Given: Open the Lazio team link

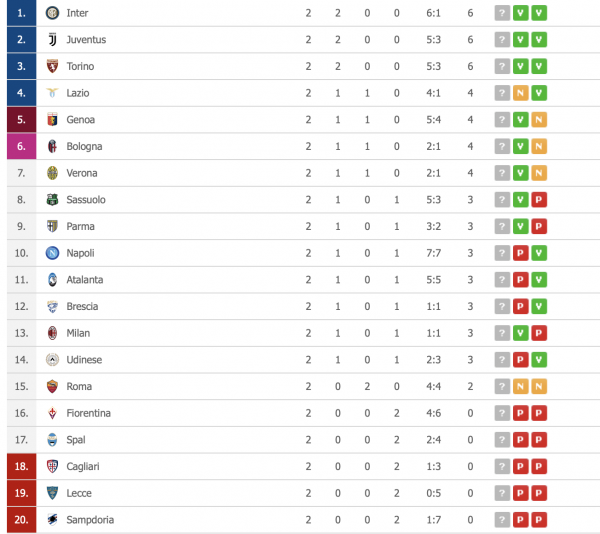Looking at the screenshot, I should (x=78, y=93).
